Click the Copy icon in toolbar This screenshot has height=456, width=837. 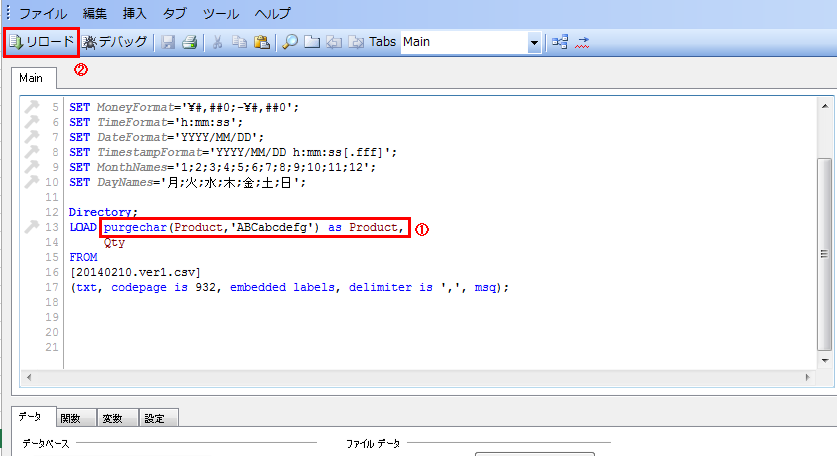pos(239,42)
